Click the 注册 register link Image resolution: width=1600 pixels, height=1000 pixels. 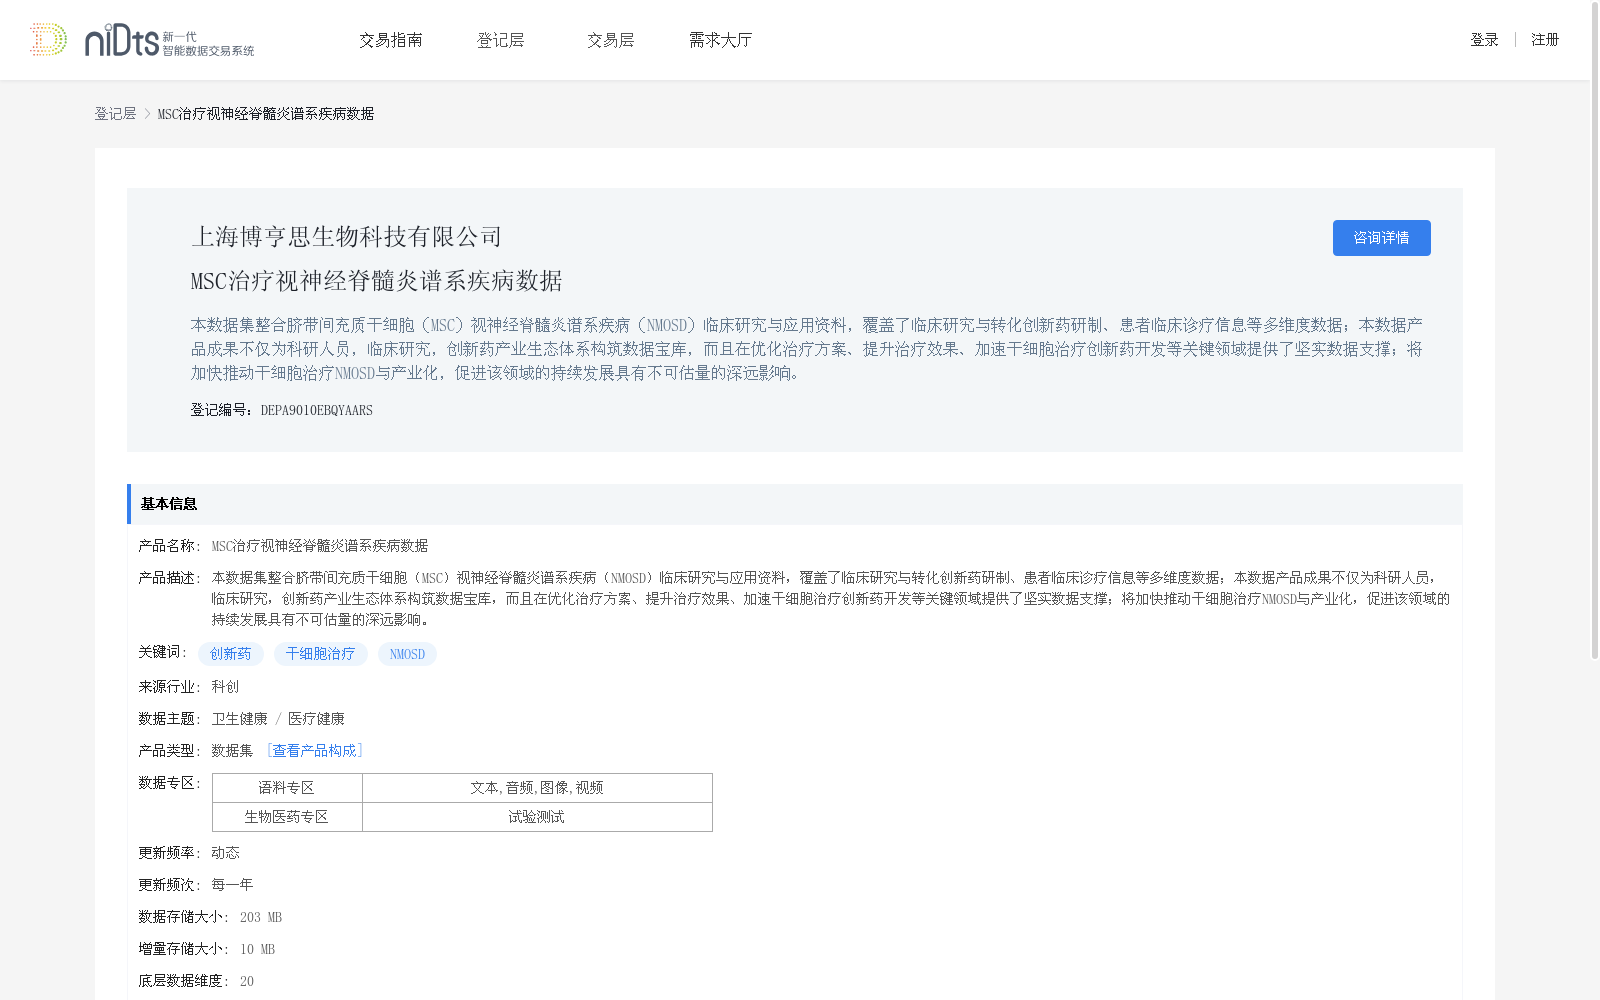pyautogui.click(x=1545, y=40)
